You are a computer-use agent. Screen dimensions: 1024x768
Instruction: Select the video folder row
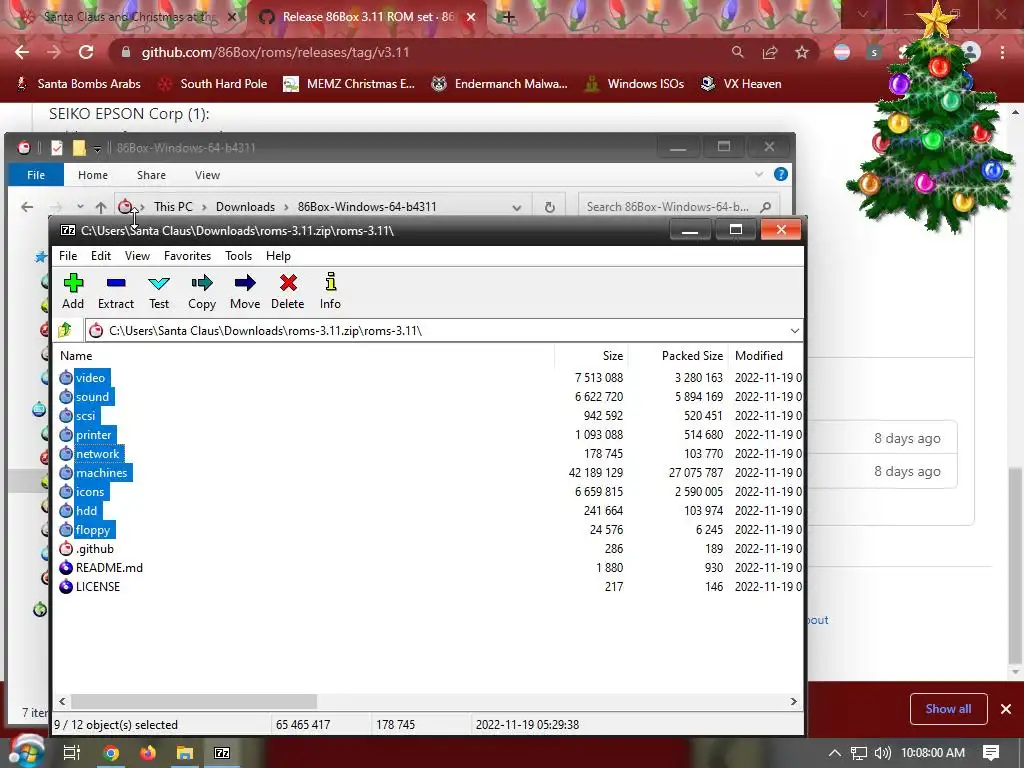click(90, 378)
